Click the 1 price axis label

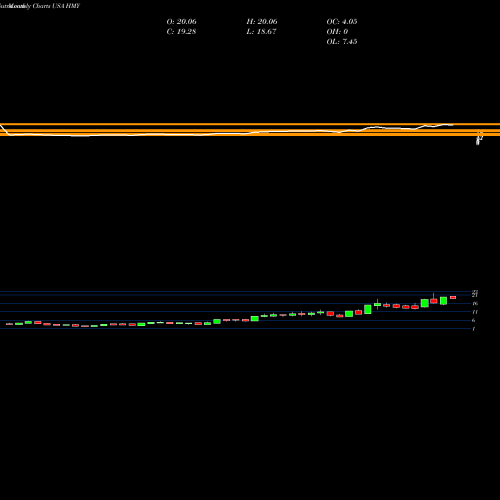pyautogui.click(x=474, y=329)
